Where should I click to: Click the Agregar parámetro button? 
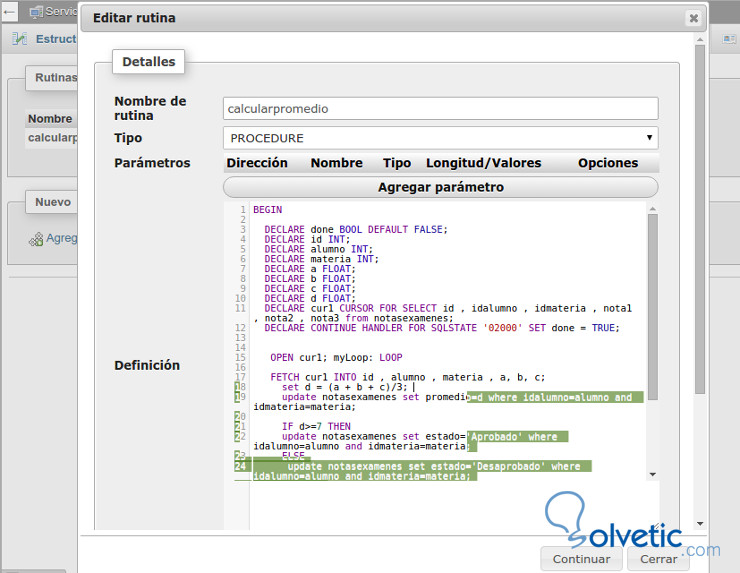pos(440,187)
